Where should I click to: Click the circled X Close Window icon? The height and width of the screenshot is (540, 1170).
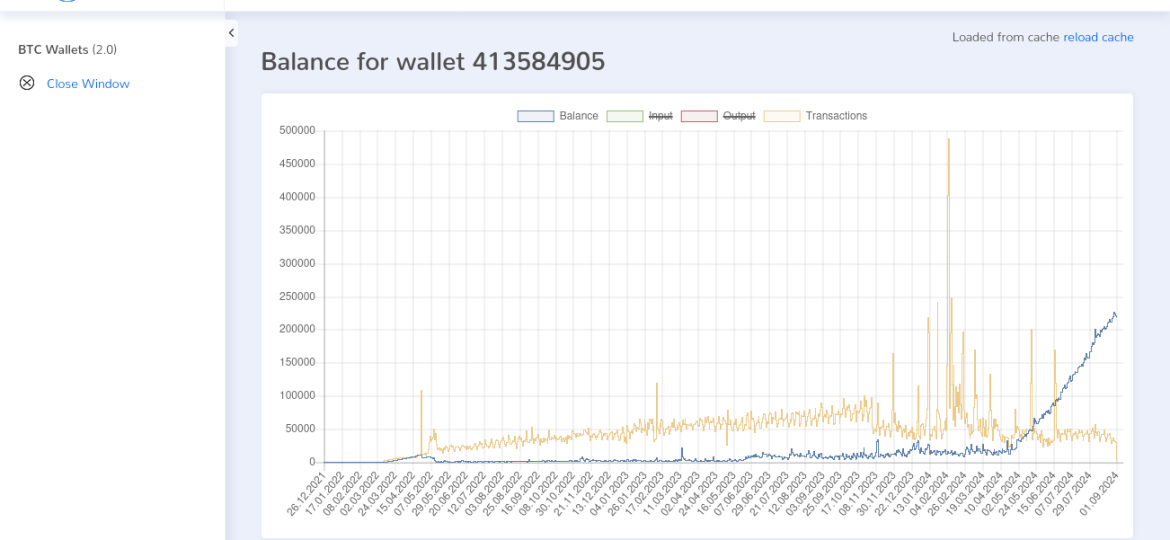tap(27, 83)
